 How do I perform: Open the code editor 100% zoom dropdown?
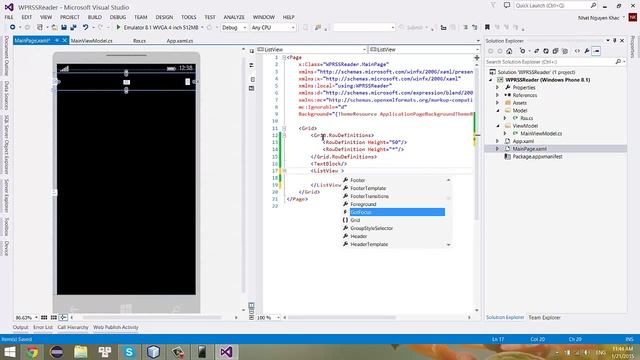(278, 317)
